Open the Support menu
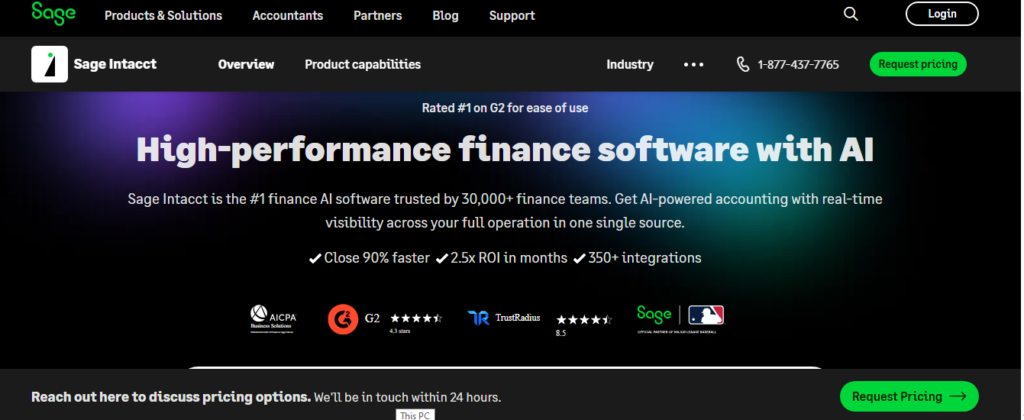Image resolution: width=1024 pixels, height=420 pixels. pyautogui.click(x=512, y=15)
